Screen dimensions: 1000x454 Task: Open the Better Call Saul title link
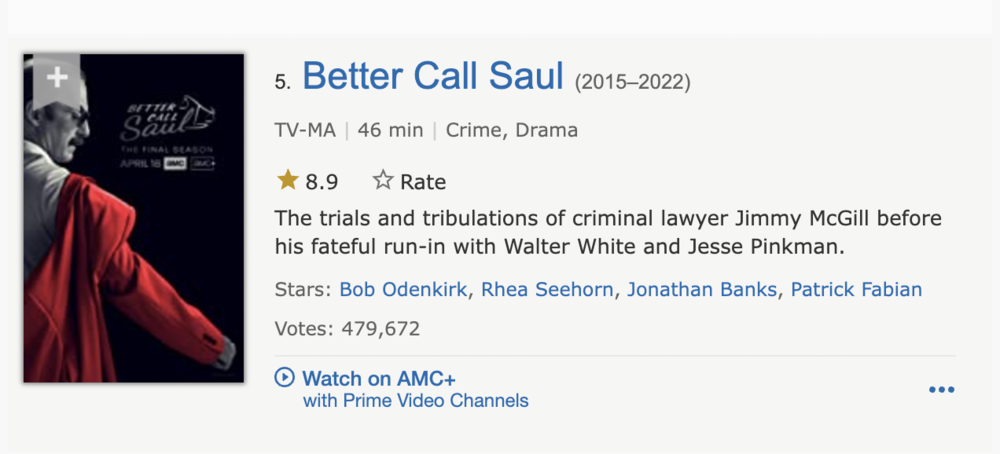(x=433, y=76)
